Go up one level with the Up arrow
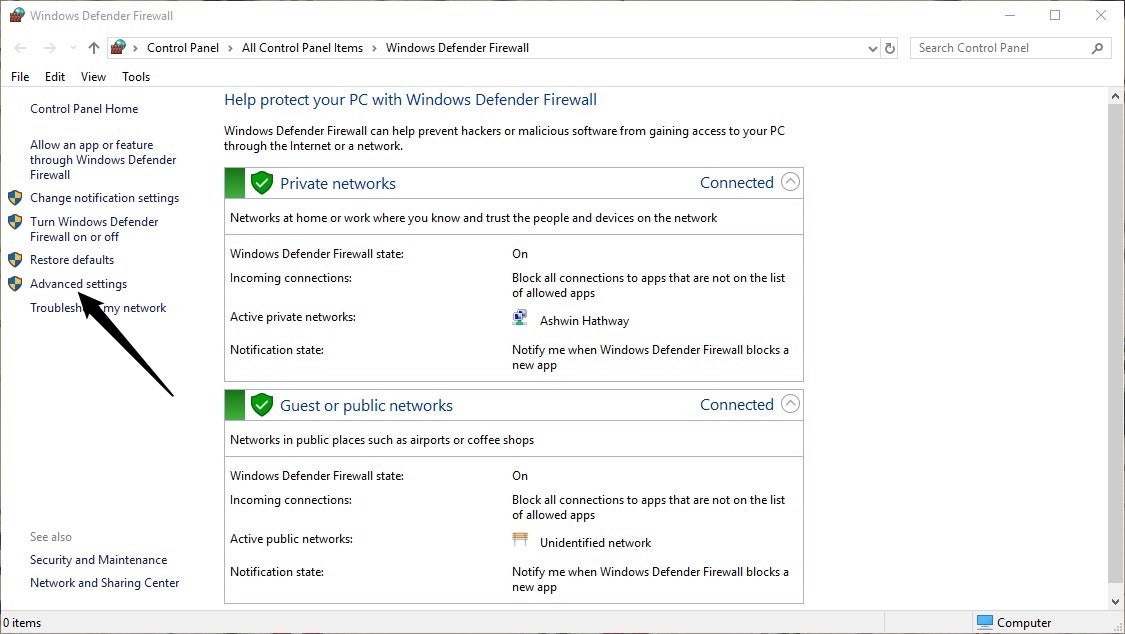 pyautogui.click(x=93, y=48)
